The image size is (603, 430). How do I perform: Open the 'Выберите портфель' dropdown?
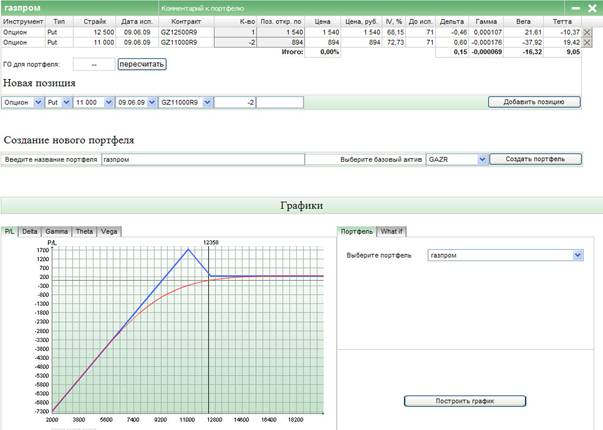pos(577,255)
